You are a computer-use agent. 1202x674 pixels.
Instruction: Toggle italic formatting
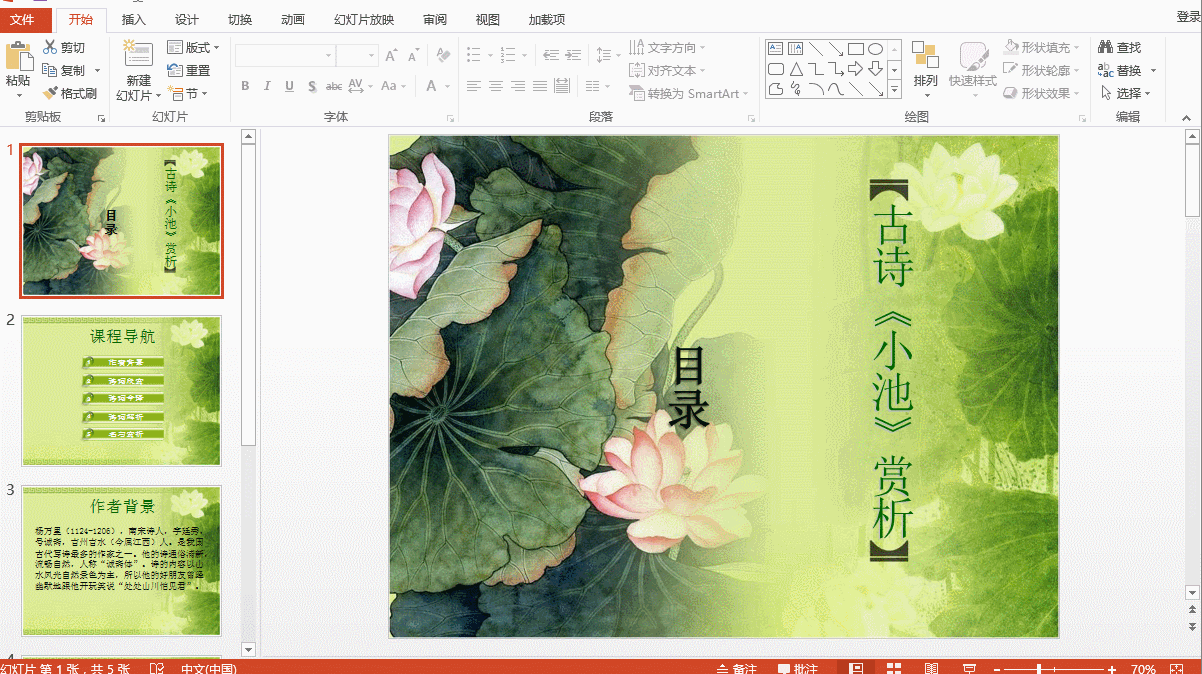pos(267,86)
